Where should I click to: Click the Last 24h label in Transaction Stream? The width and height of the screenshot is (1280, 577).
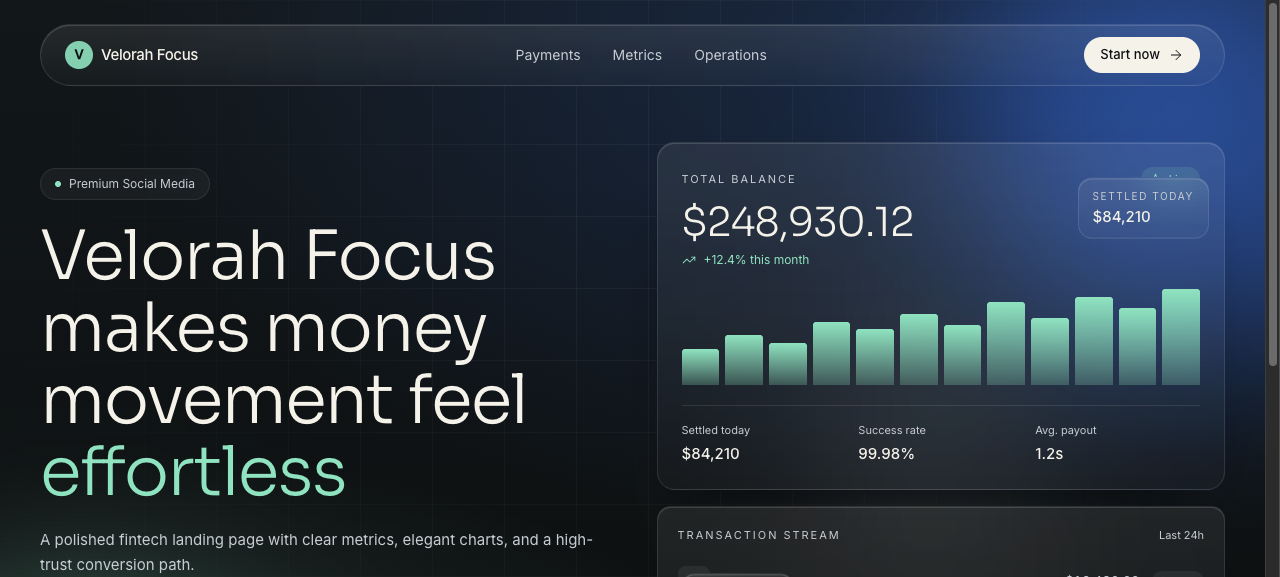[1181, 535]
